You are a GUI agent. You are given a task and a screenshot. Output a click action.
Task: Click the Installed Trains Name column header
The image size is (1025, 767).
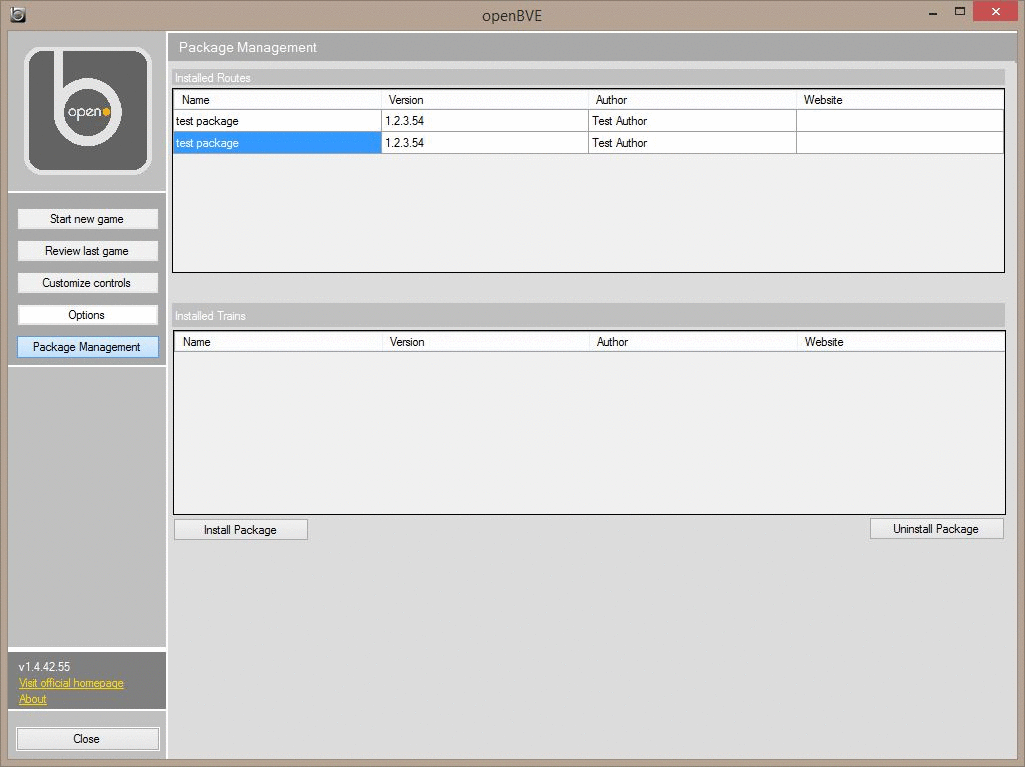278,342
